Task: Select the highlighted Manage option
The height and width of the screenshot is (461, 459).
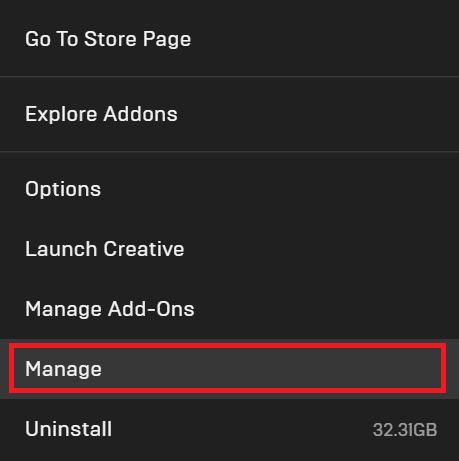Action: pos(229,369)
